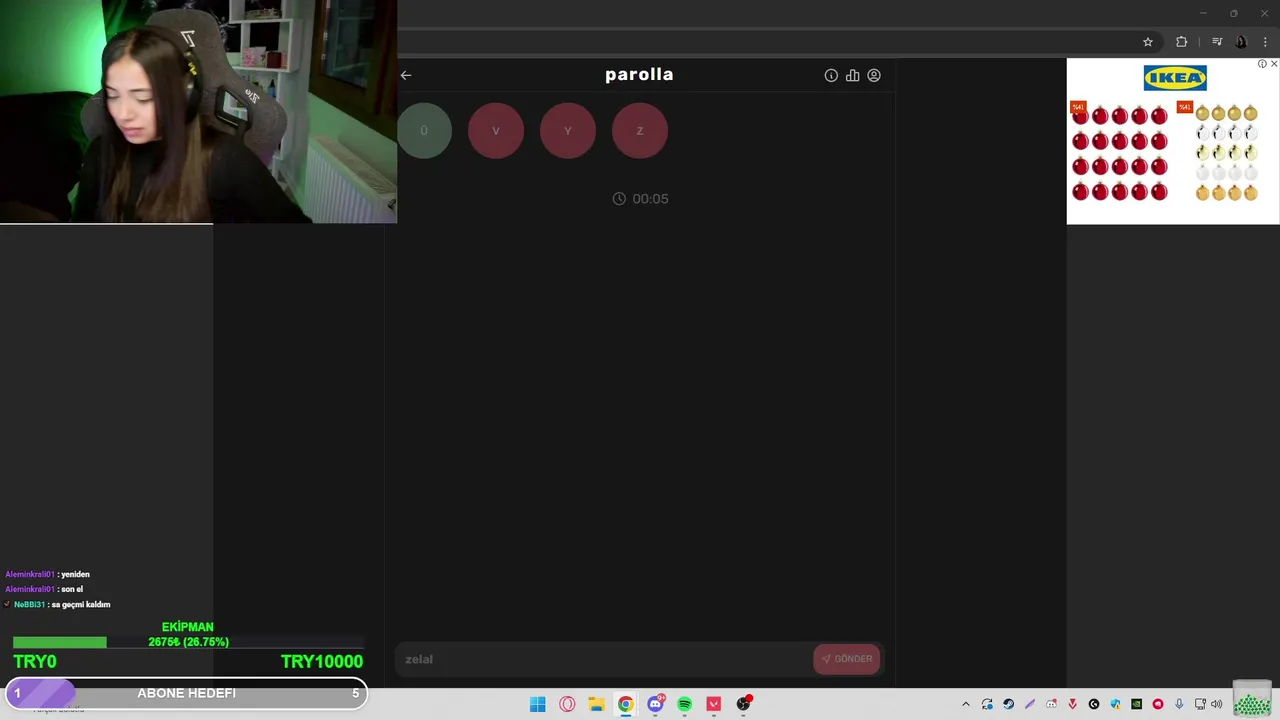Go back with the parolla arrow

405,75
